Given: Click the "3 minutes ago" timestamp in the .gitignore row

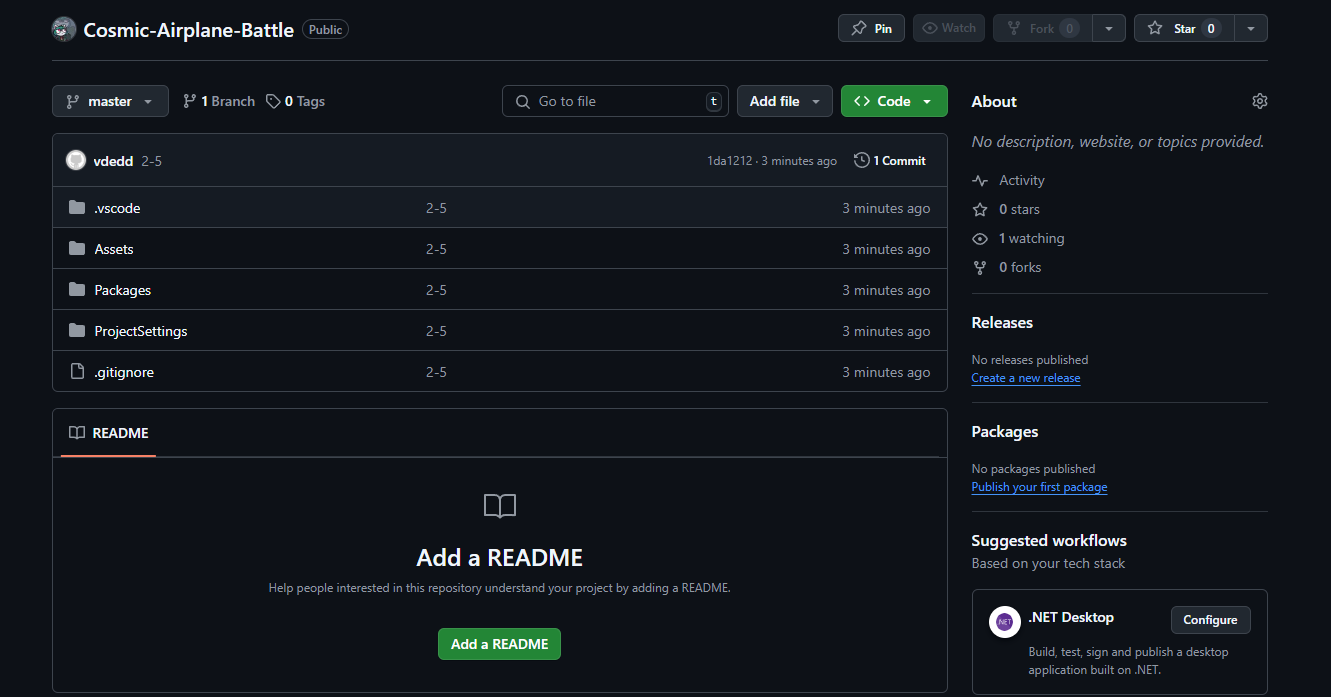Looking at the screenshot, I should [886, 372].
